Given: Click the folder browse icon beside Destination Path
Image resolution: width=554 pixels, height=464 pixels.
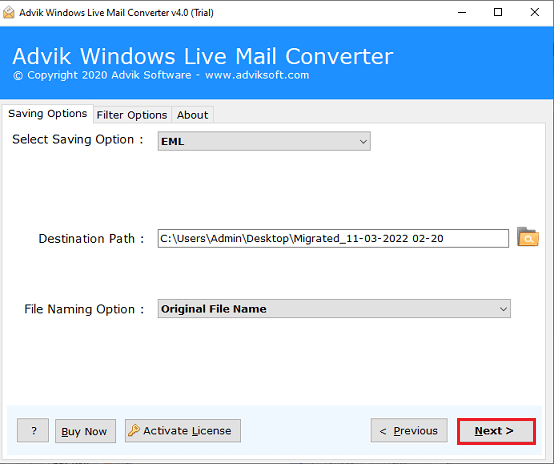Looking at the screenshot, I should pyautogui.click(x=528, y=237).
